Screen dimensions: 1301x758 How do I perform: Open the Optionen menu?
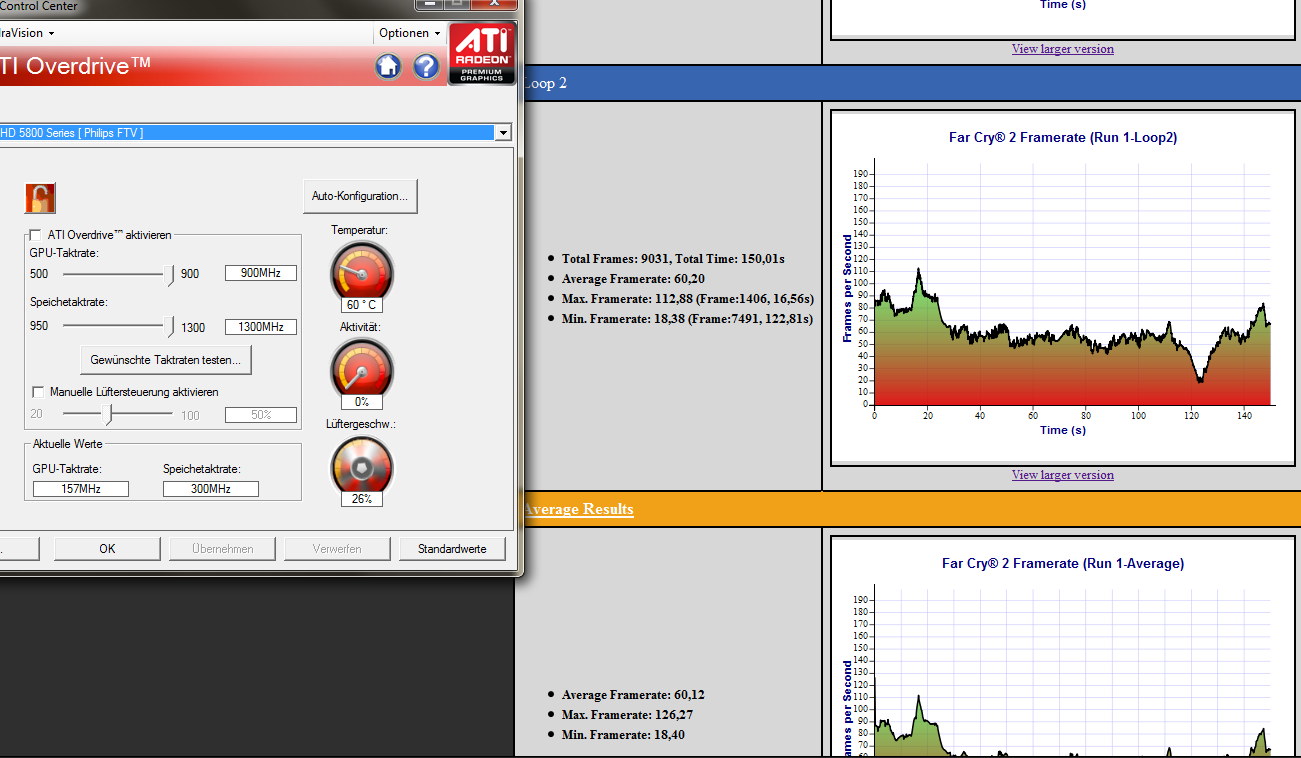(x=410, y=33)
